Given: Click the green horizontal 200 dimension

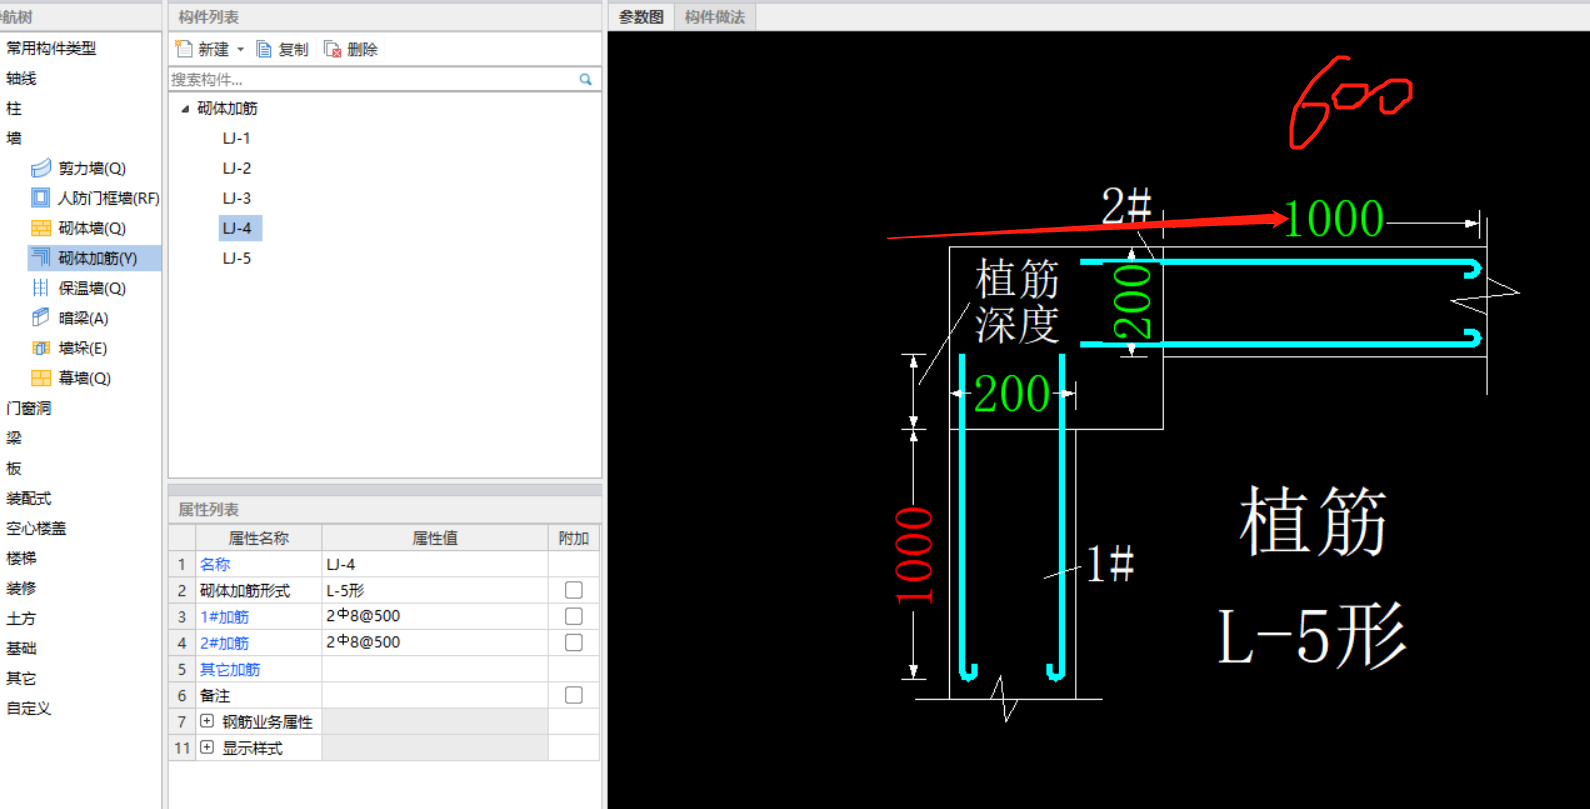Looking at the screenshot, I should coord(1011,394).
